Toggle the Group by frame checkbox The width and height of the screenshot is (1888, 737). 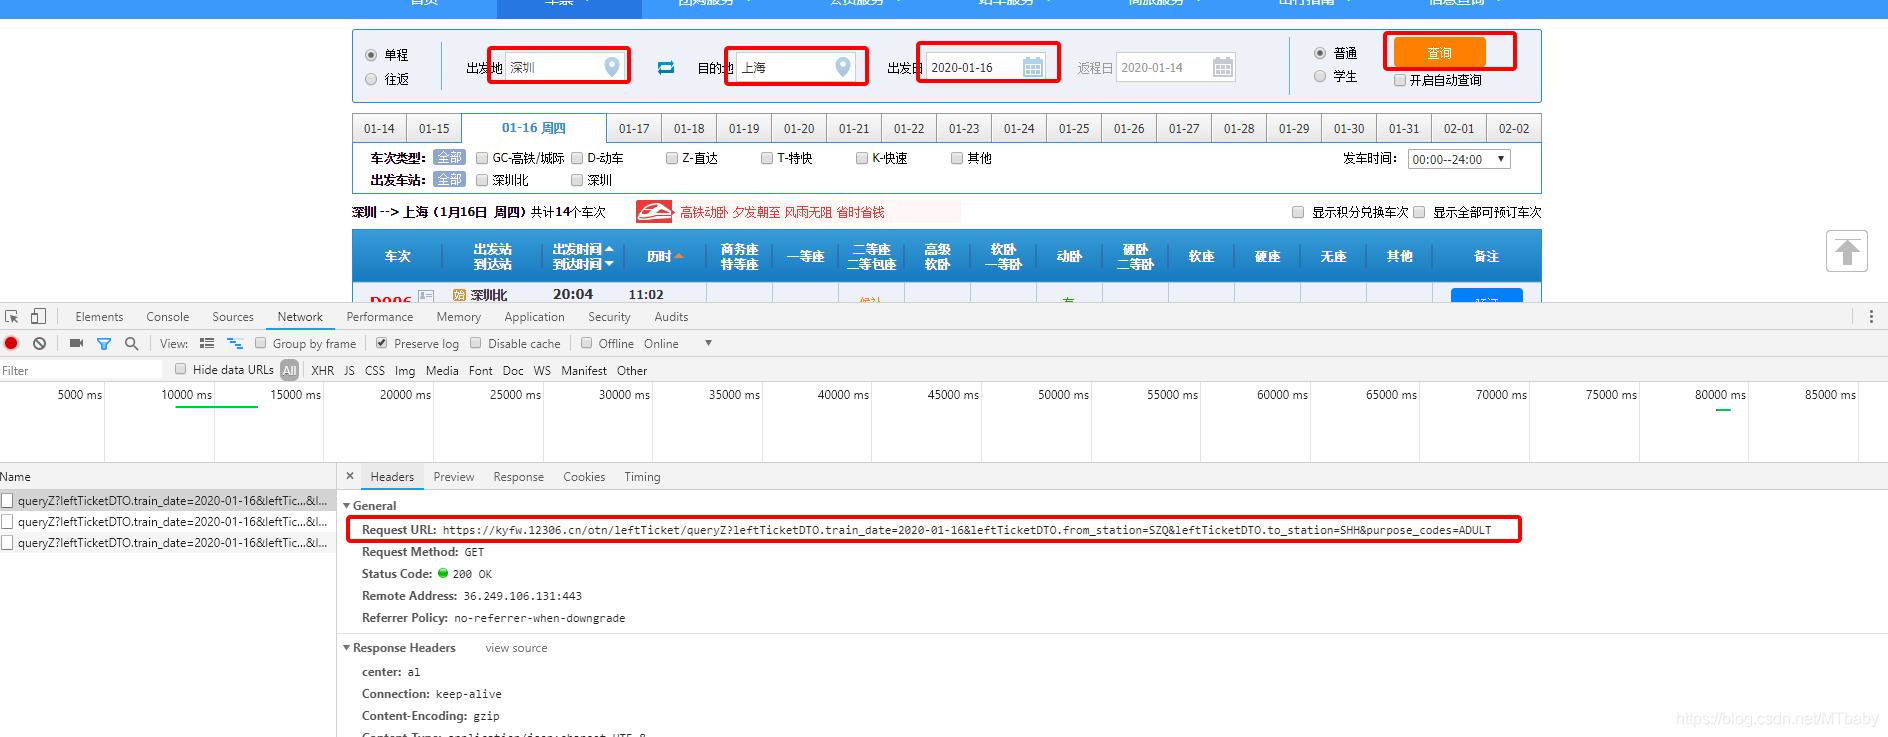click(260, 343)
